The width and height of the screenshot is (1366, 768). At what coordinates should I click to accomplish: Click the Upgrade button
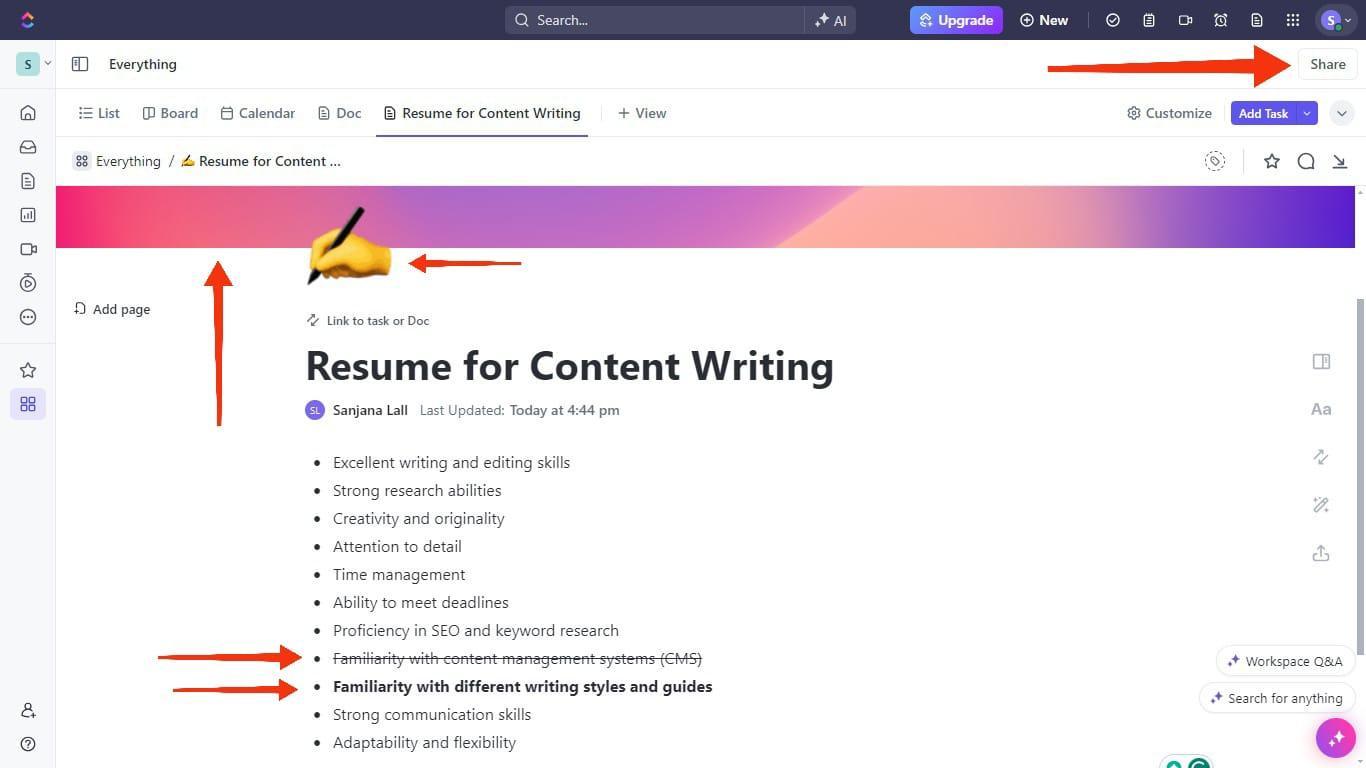956,20
